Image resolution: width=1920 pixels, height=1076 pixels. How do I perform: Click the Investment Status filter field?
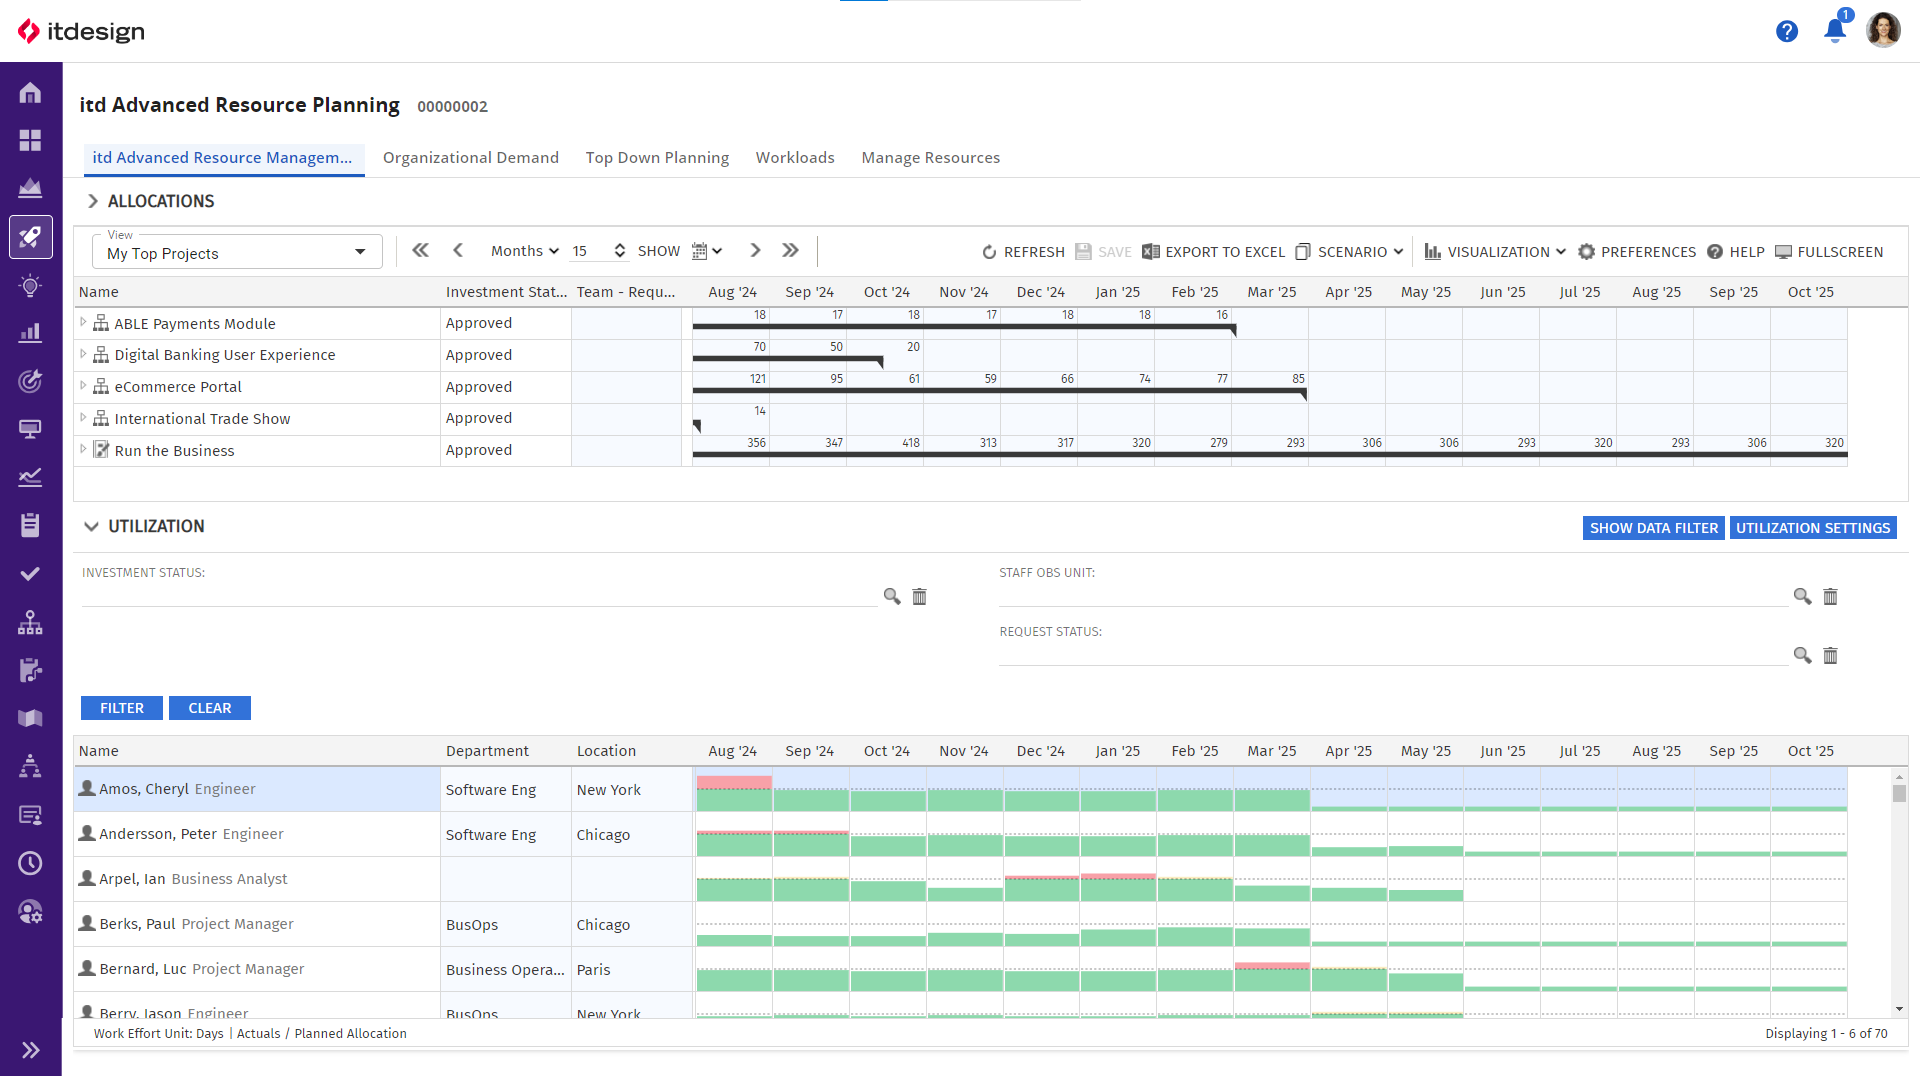480,596
